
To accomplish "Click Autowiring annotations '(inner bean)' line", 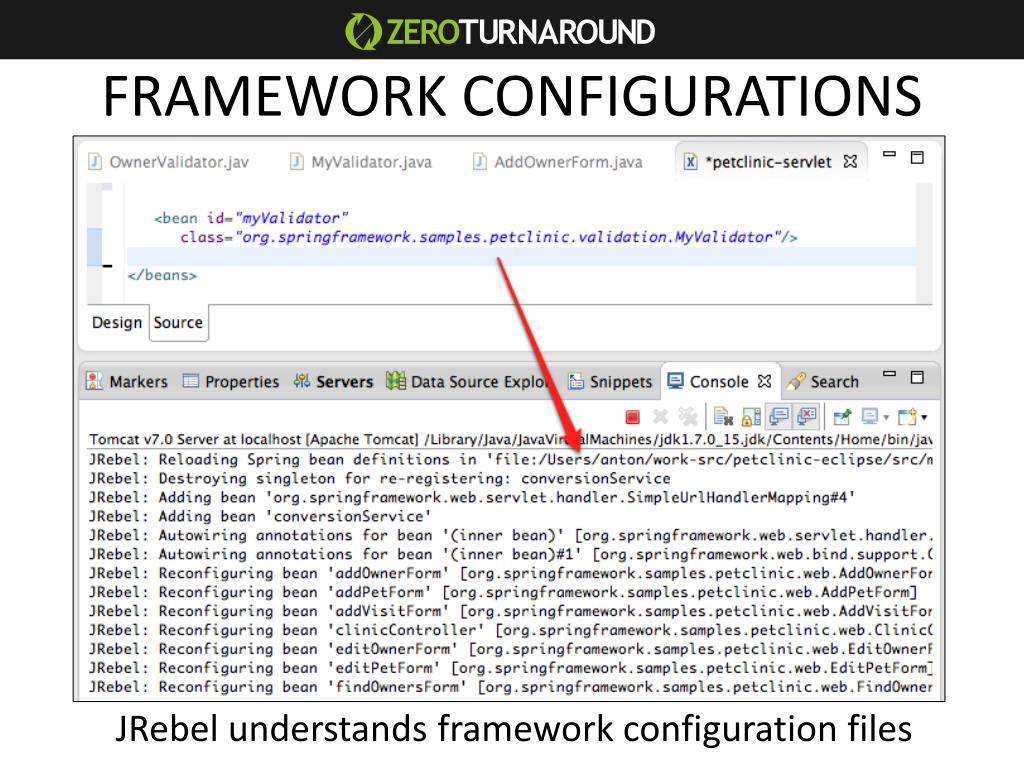I will 511,535.
